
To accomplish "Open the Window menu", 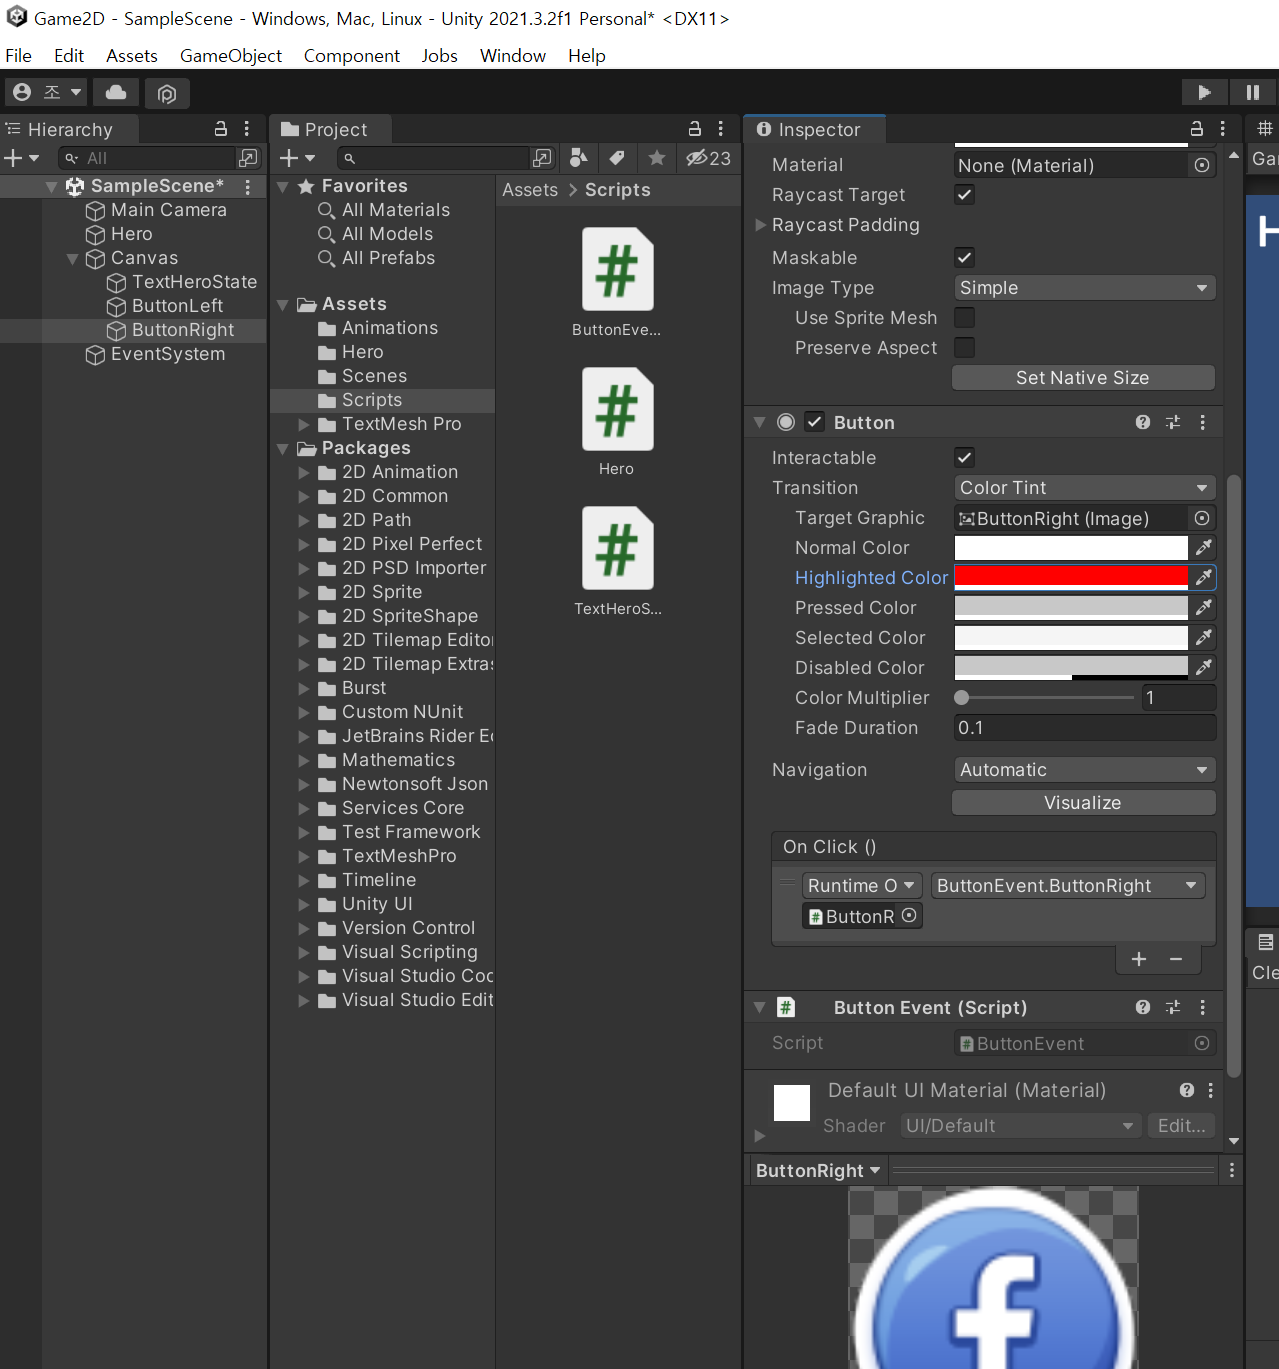I will (513, 56).
